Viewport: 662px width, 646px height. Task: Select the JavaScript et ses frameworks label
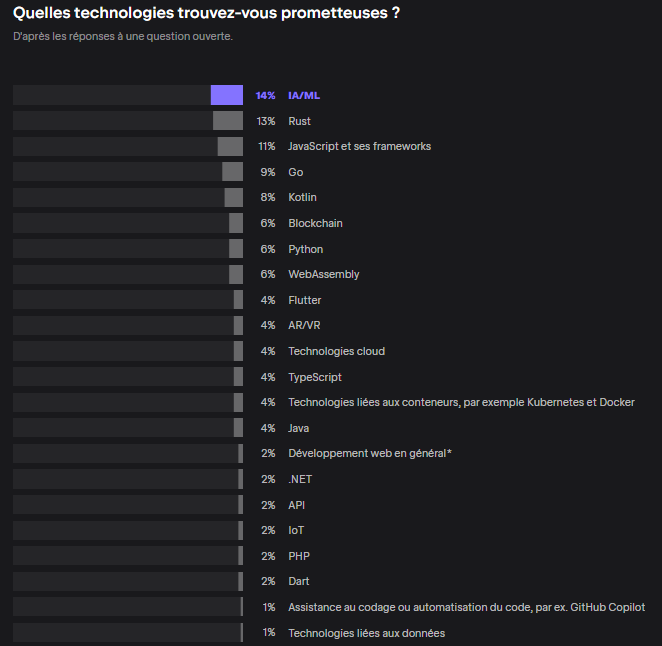359,146
